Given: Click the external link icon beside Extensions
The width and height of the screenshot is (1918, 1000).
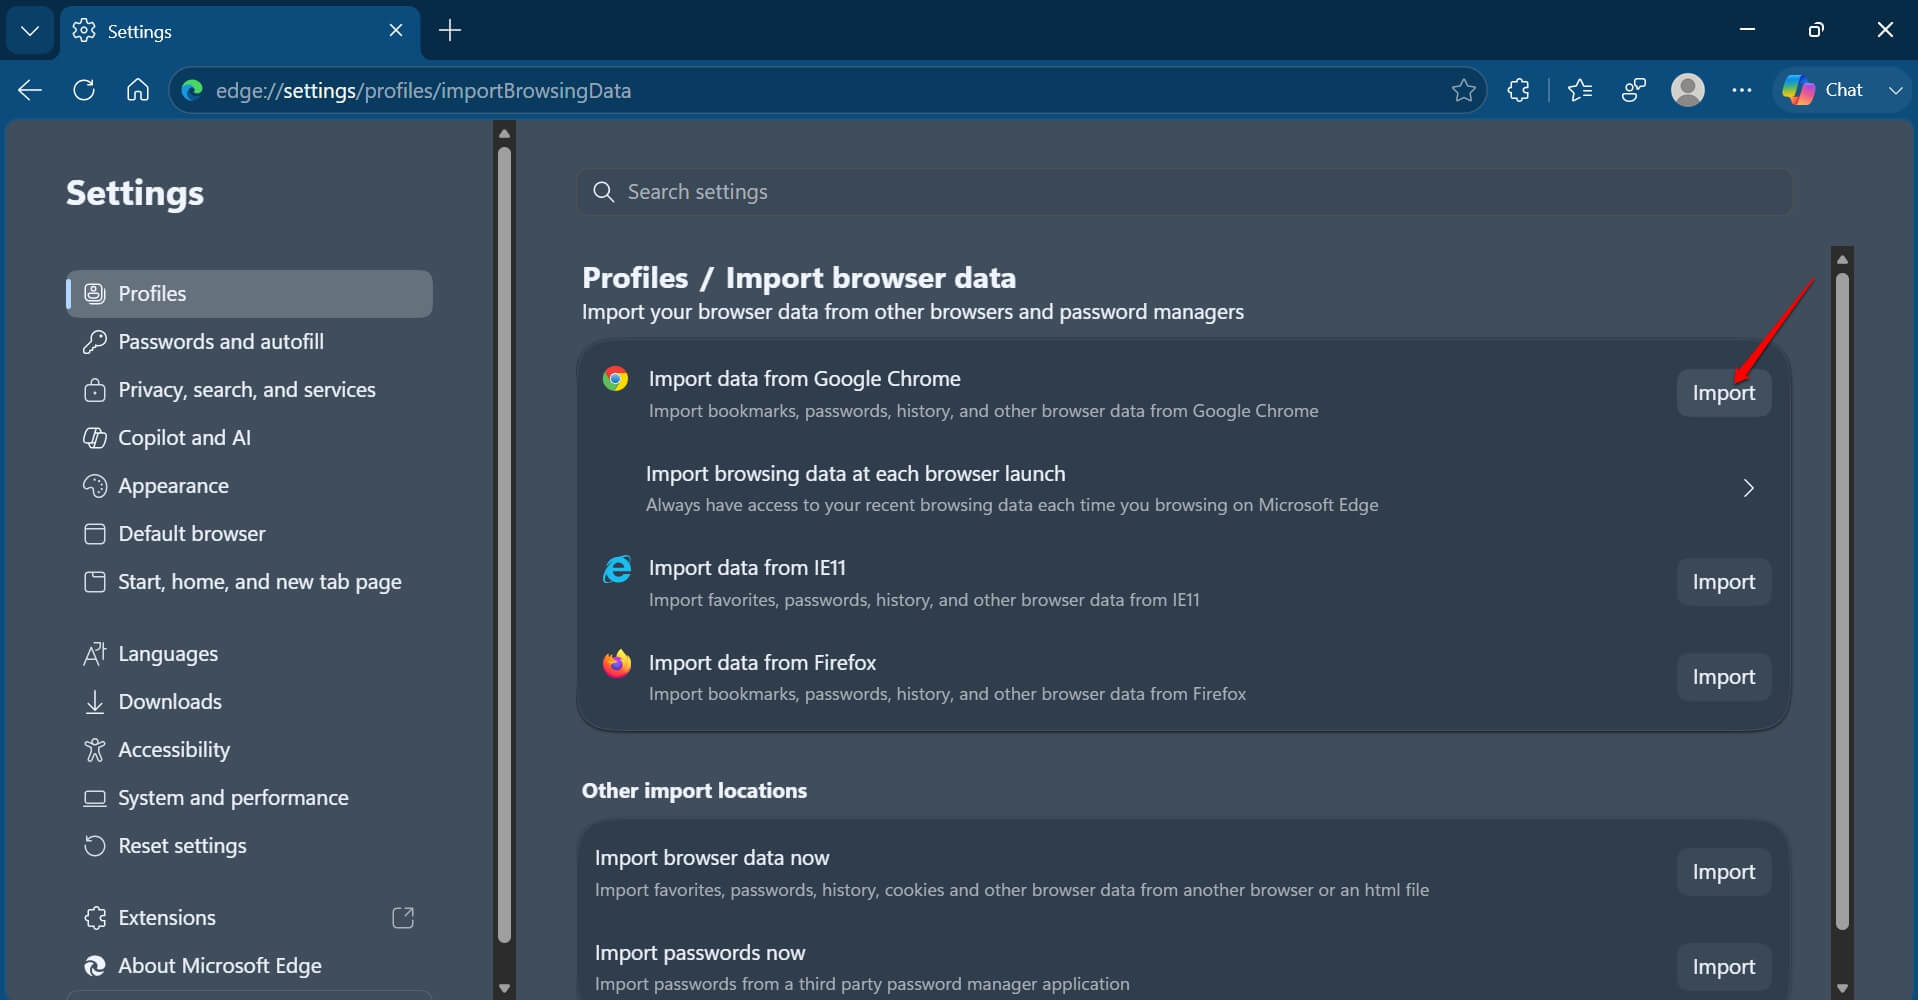Looking at the screenshot, I should 403,918.
